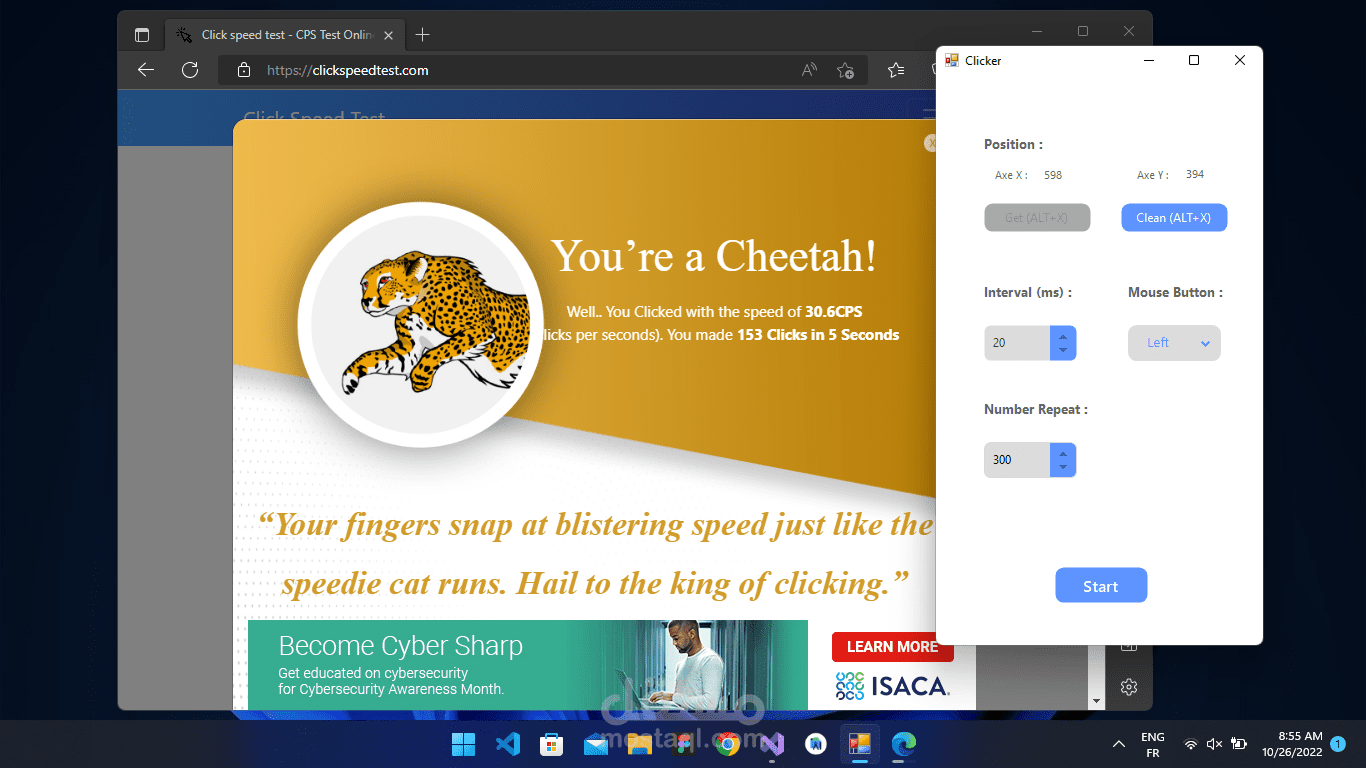Open the Favorites list in Edge toolbar
Screen dimensions: 1366x768
click(896, 70)
